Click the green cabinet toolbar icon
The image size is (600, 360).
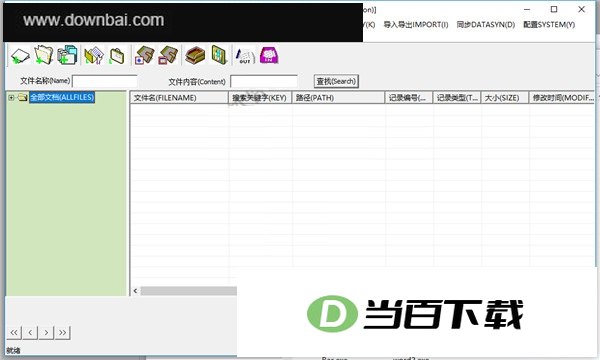coord(220,55)
